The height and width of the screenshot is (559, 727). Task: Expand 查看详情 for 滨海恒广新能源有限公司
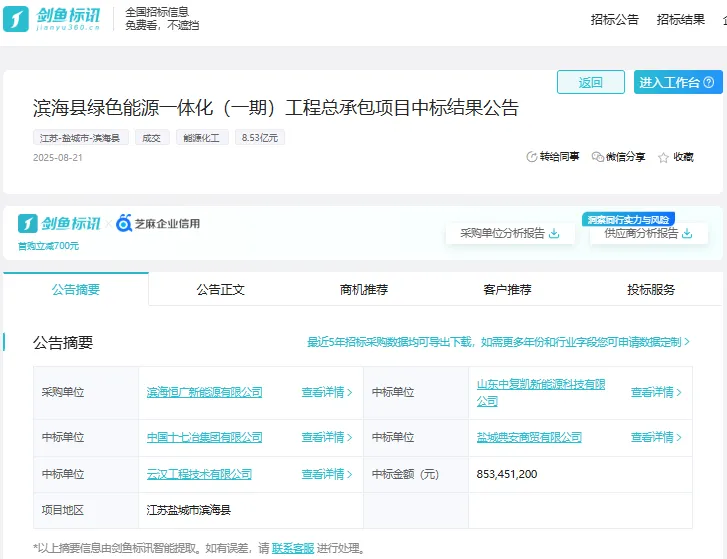327,393
